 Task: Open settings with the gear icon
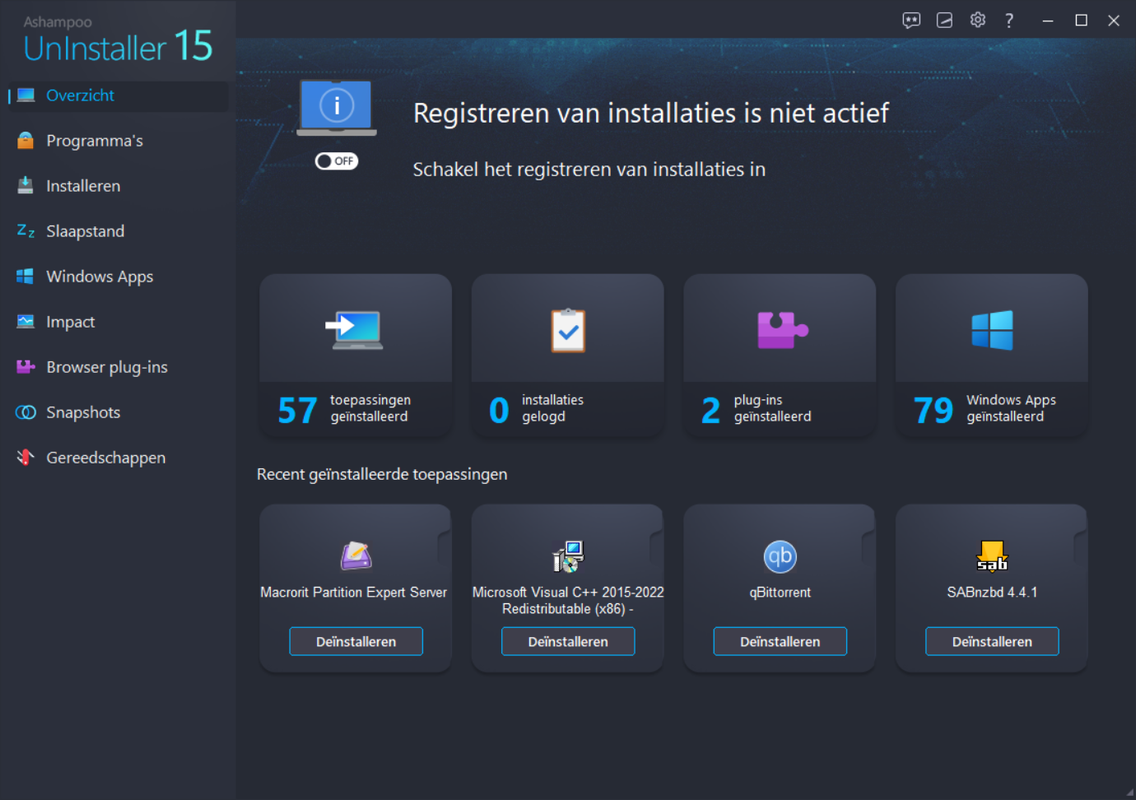click(x=977, y=20)
